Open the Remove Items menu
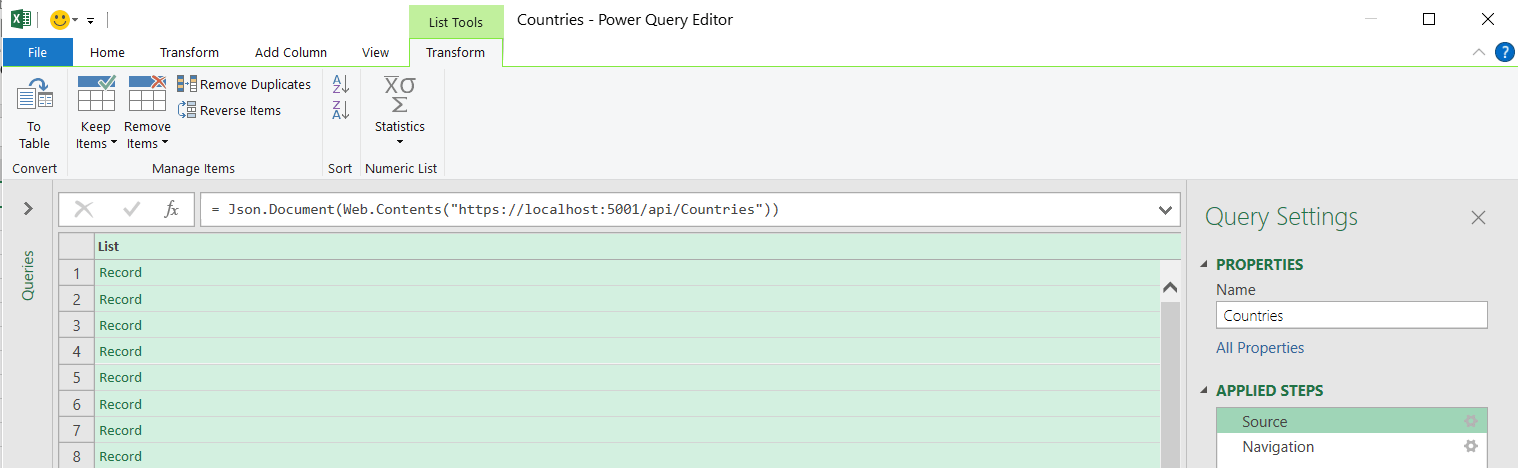1519x468 pixels. [x=147, y=135]
